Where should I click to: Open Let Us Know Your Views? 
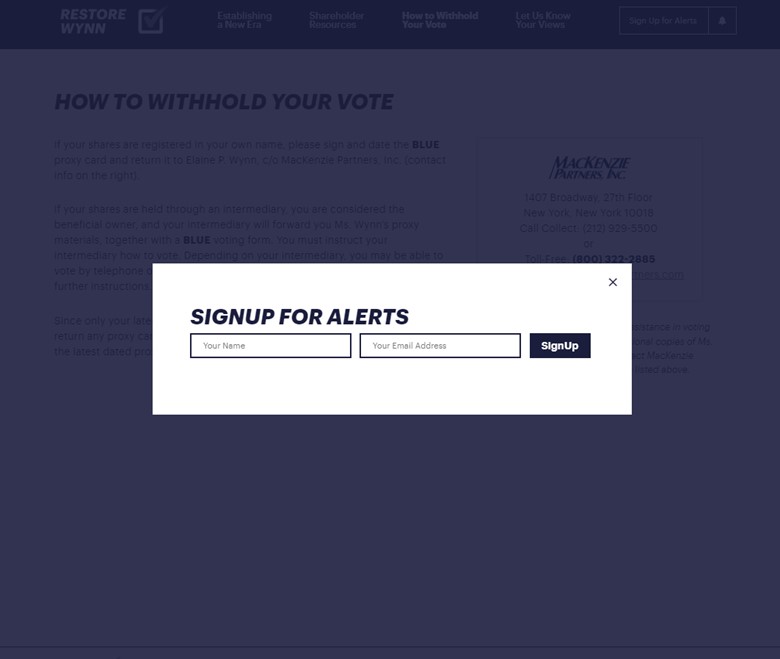click(x=543, y=20)
